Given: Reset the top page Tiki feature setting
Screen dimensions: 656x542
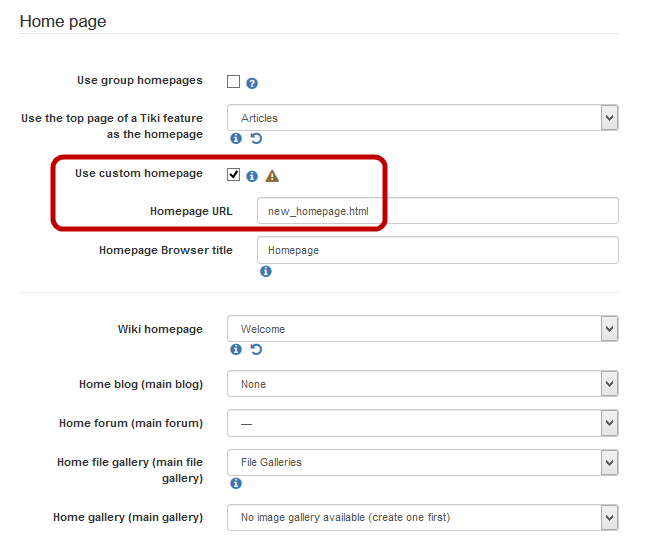Looking at the screenshot, I should coord(256,139).
